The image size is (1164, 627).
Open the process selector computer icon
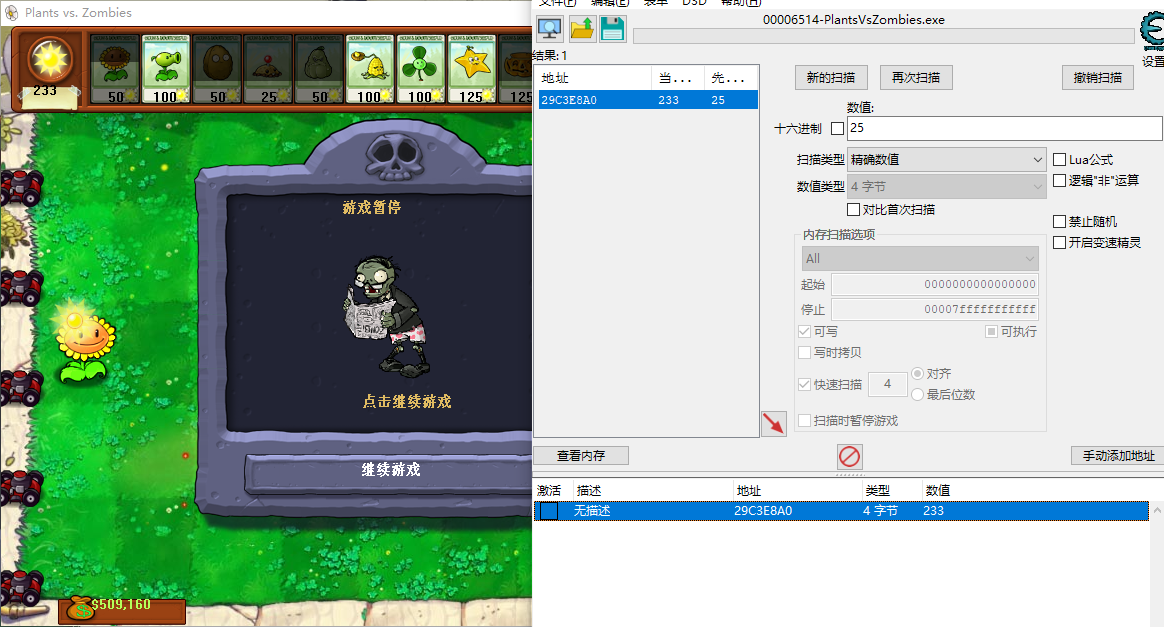(549, 29)
